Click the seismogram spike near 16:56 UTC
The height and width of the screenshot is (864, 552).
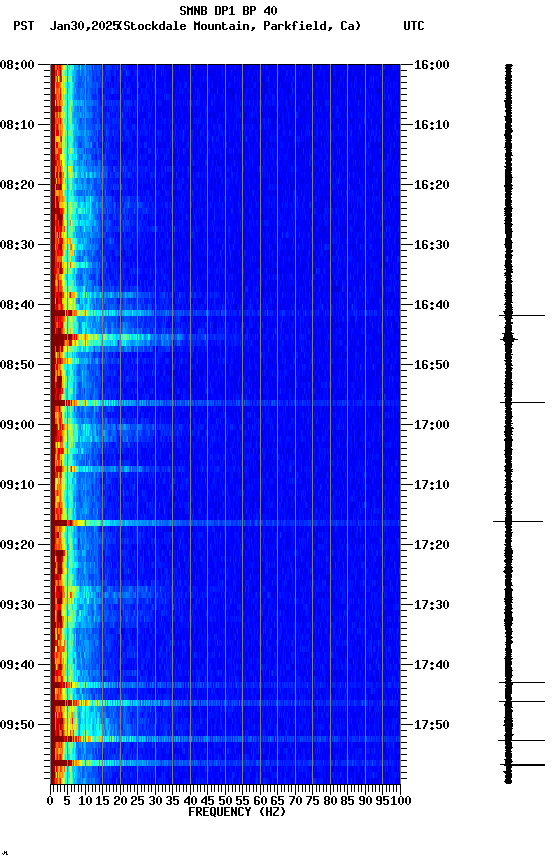(x=522, y=403)
